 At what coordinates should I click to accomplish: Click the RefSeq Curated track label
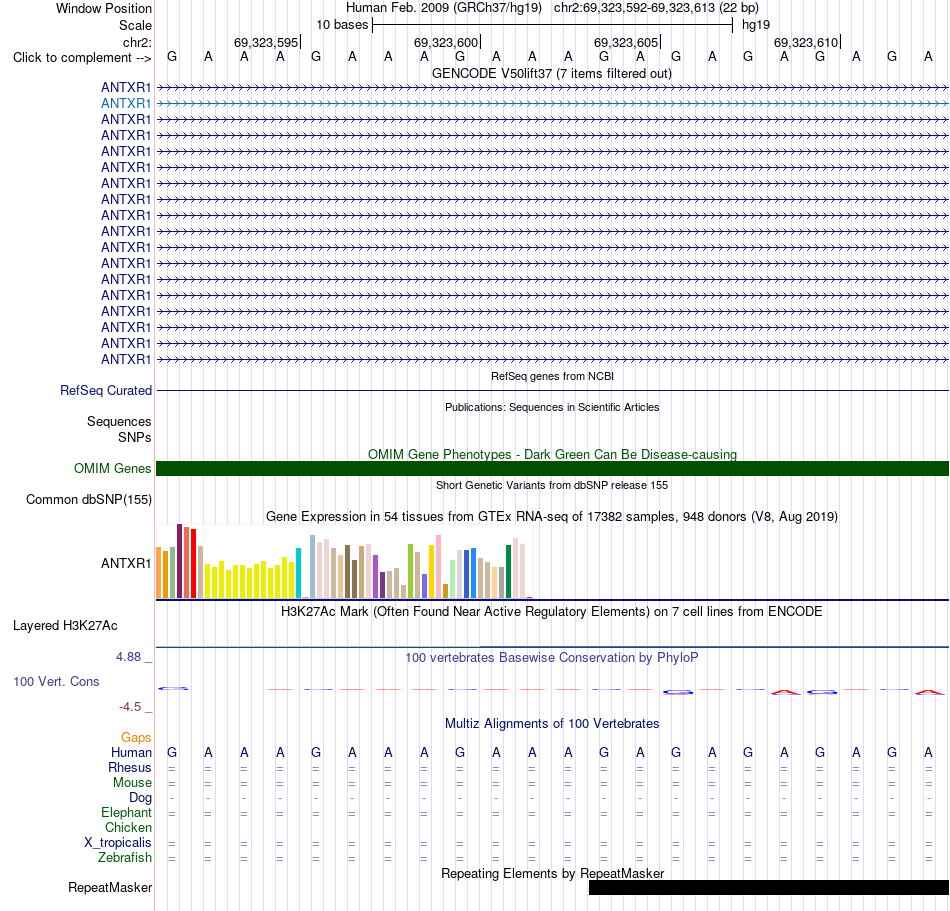click(x=106, y=391)
